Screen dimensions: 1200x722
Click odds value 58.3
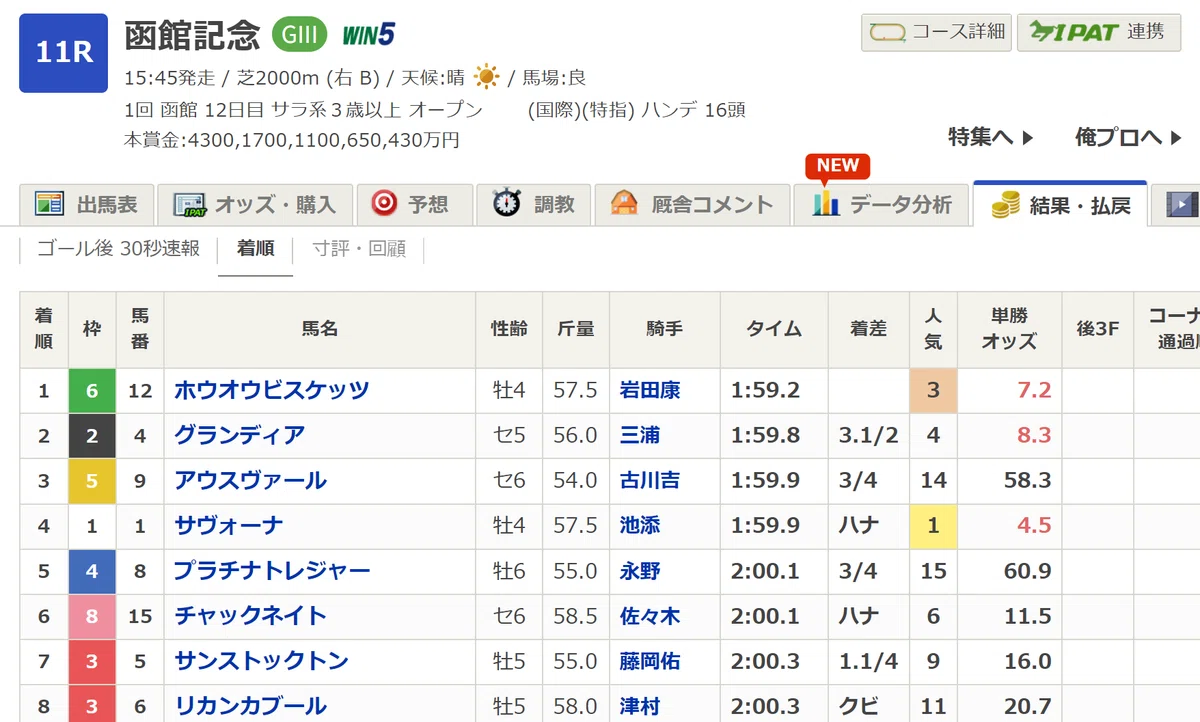point(1028,480)
